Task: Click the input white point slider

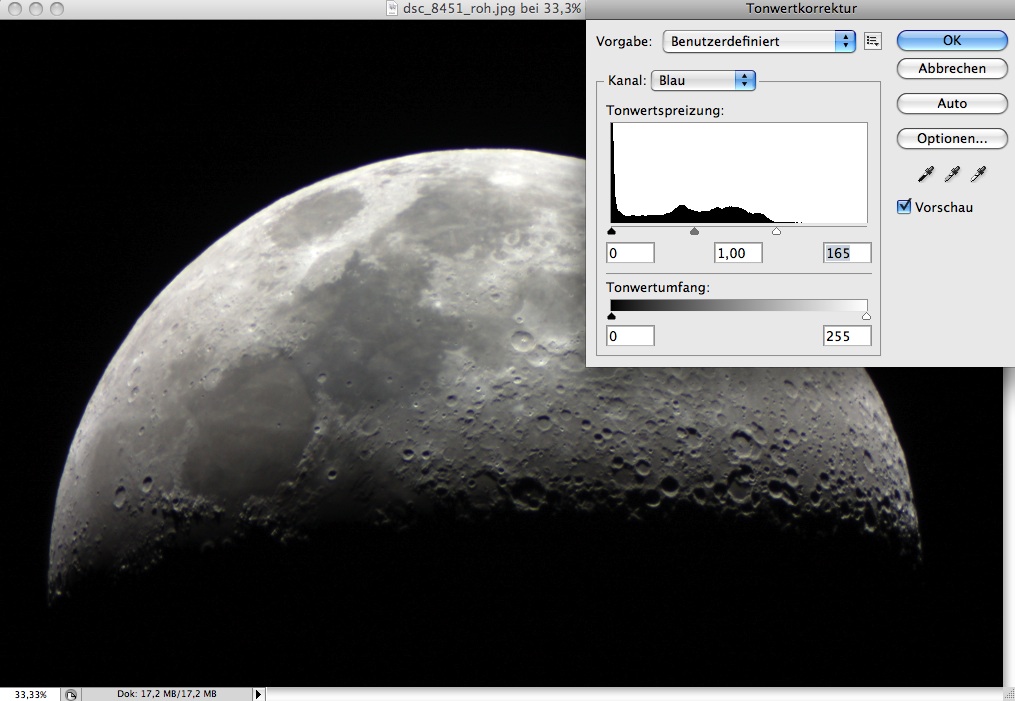Action: click(x=777, y=231)
